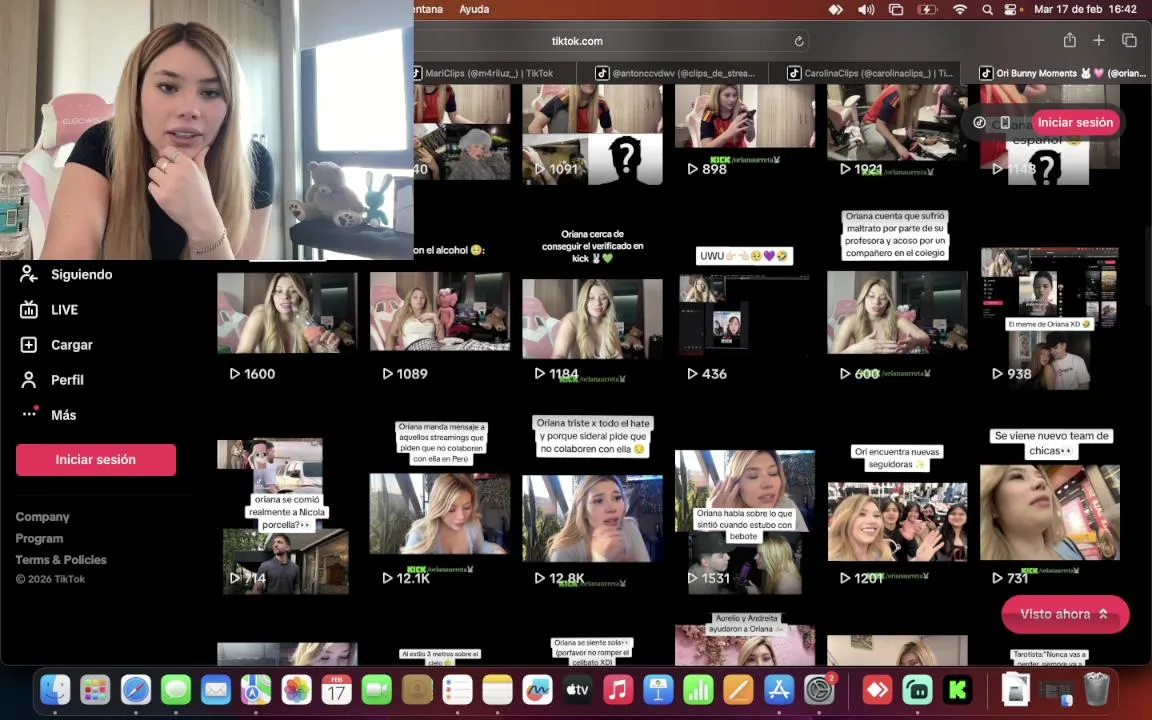Launch Apple TV from the dock
This screenshot has width=1152, height=720.
coord(577,690)
